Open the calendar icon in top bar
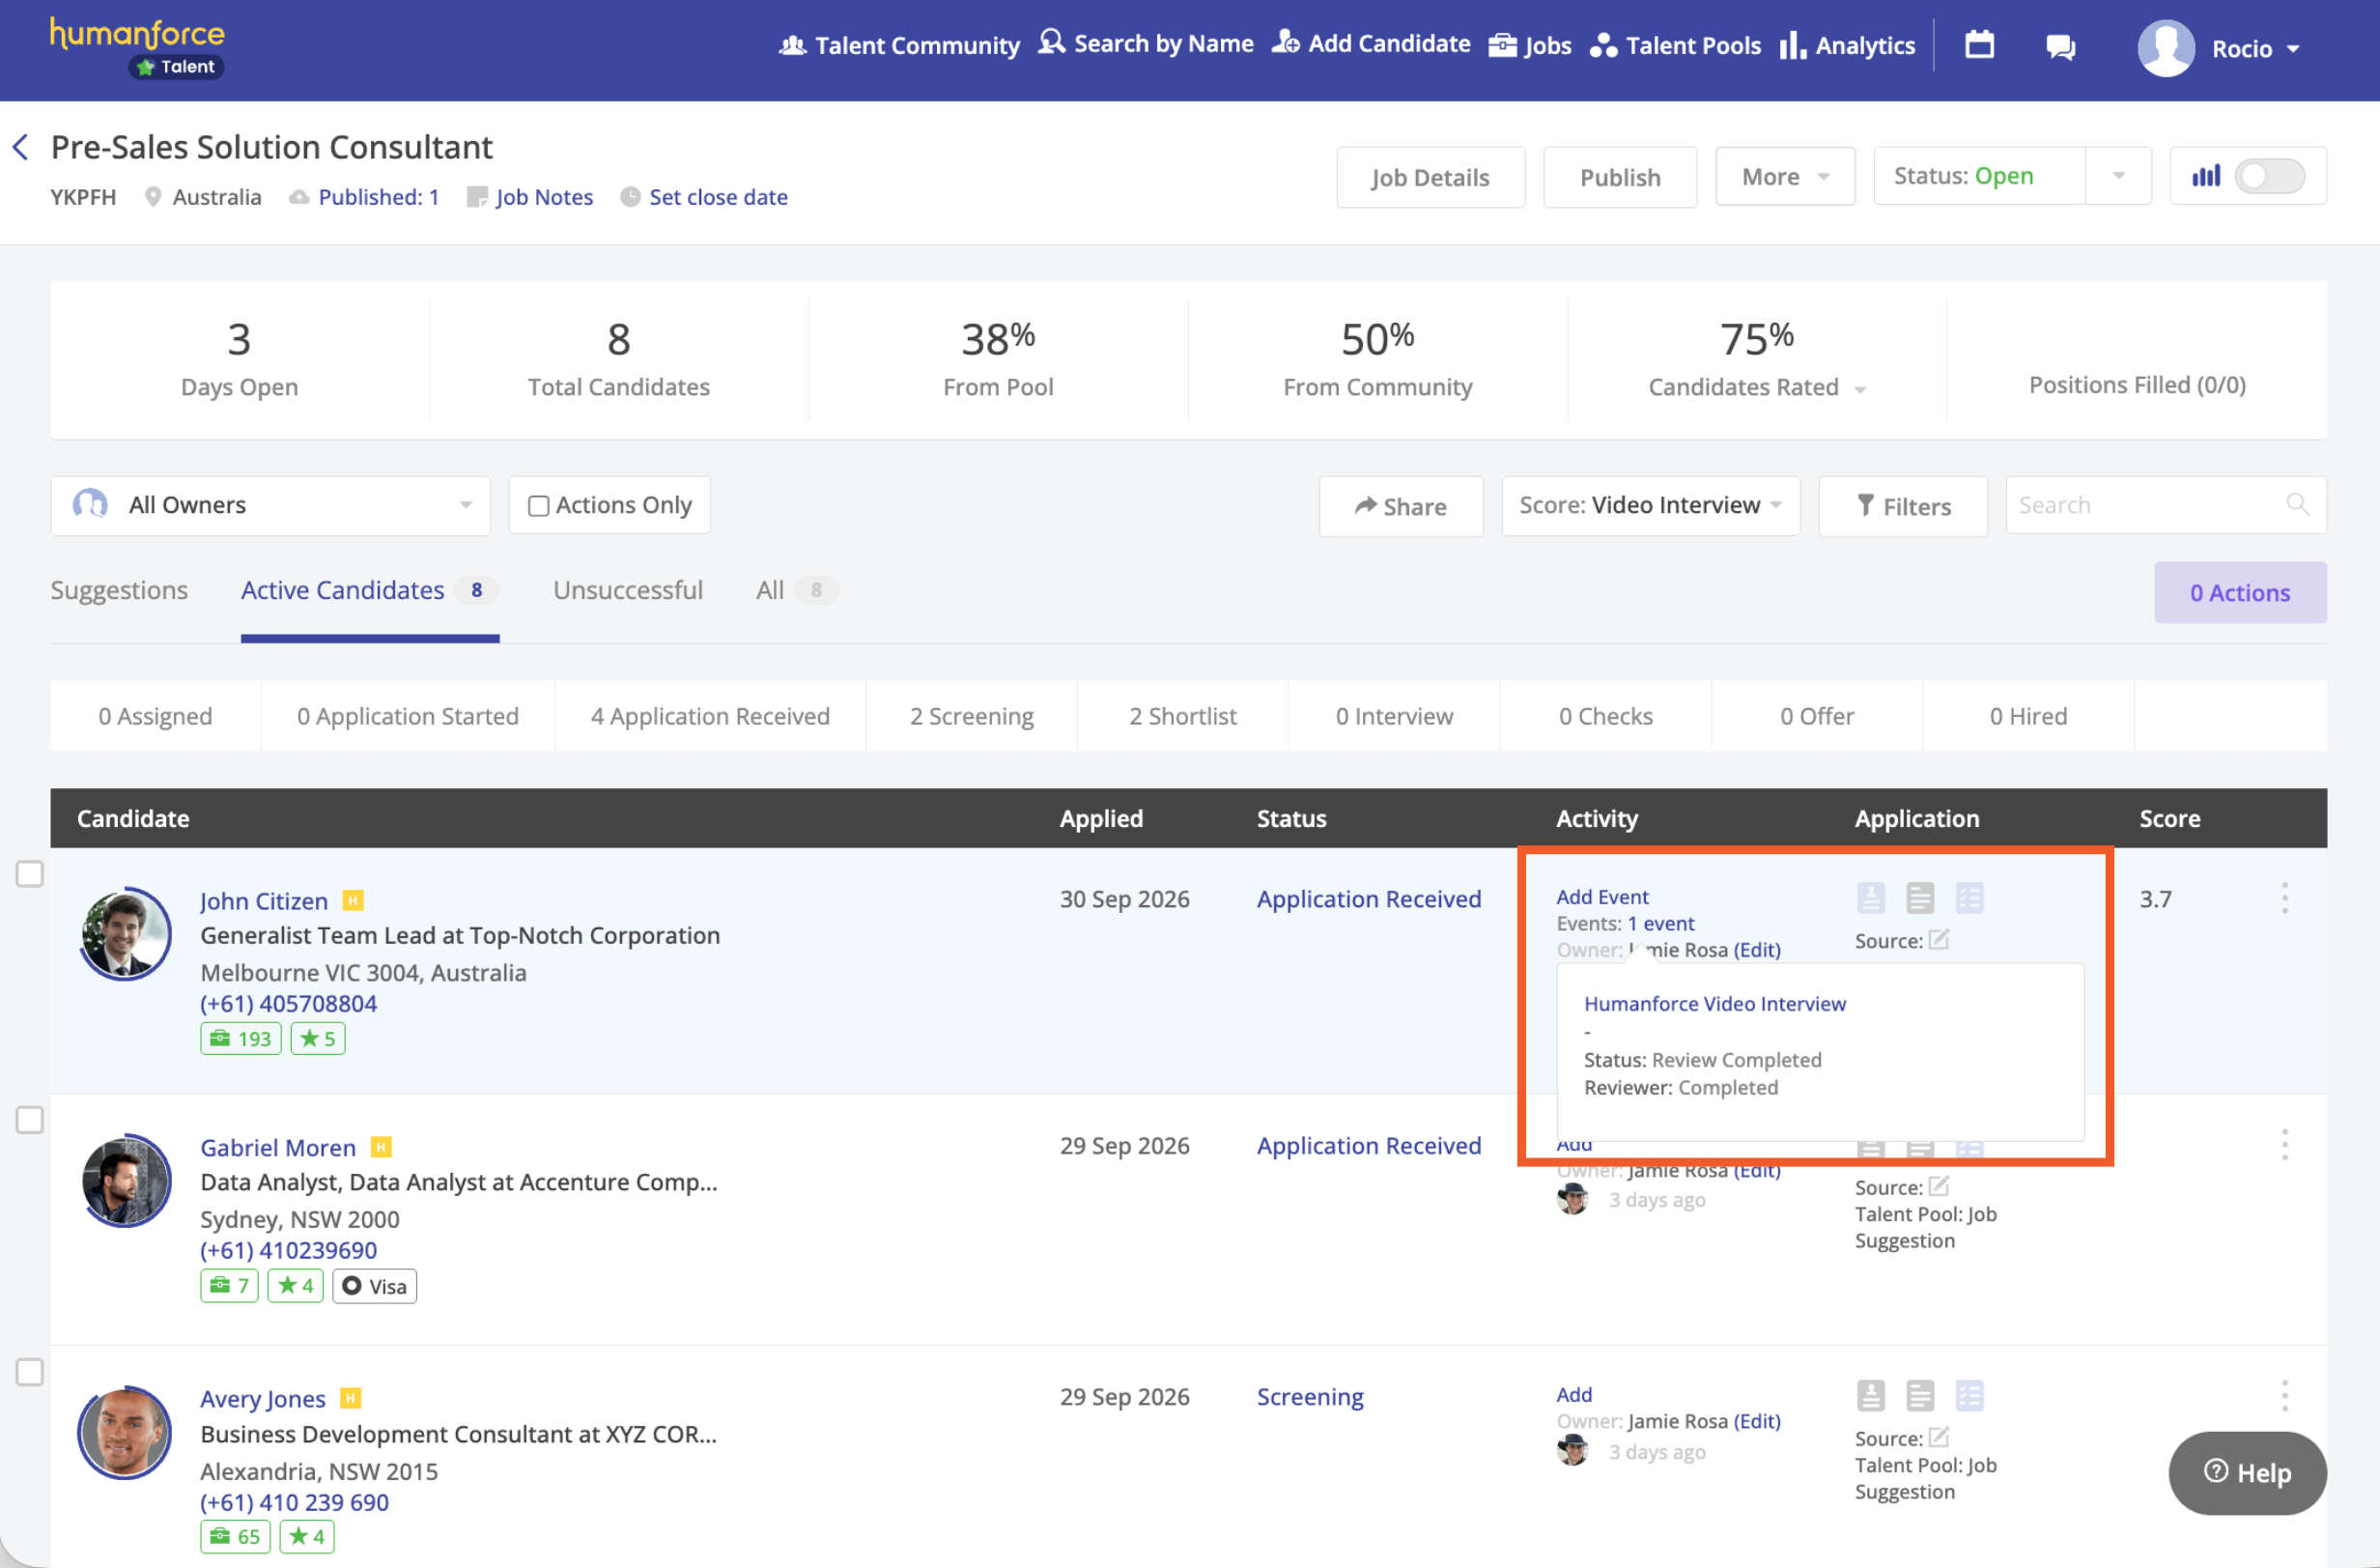Image resolution: width=2380 pixels, height=1568 pixels. [1979, 45]
